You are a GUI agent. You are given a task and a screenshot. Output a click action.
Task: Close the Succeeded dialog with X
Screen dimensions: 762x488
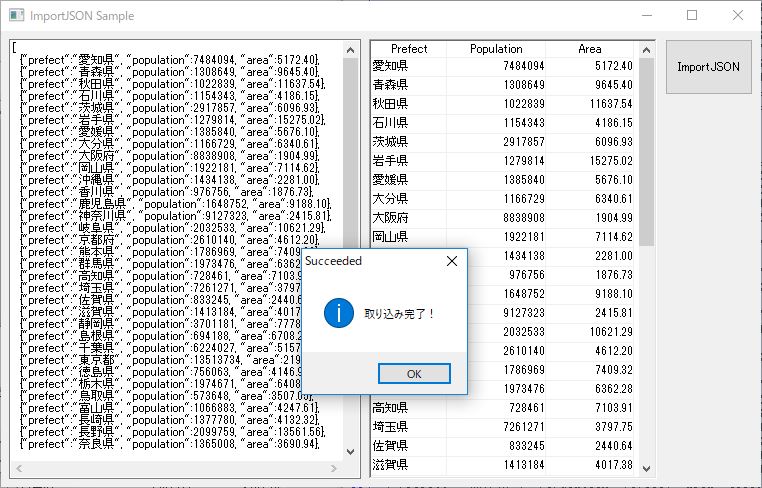pyautogui.click(x=451, y=261)
